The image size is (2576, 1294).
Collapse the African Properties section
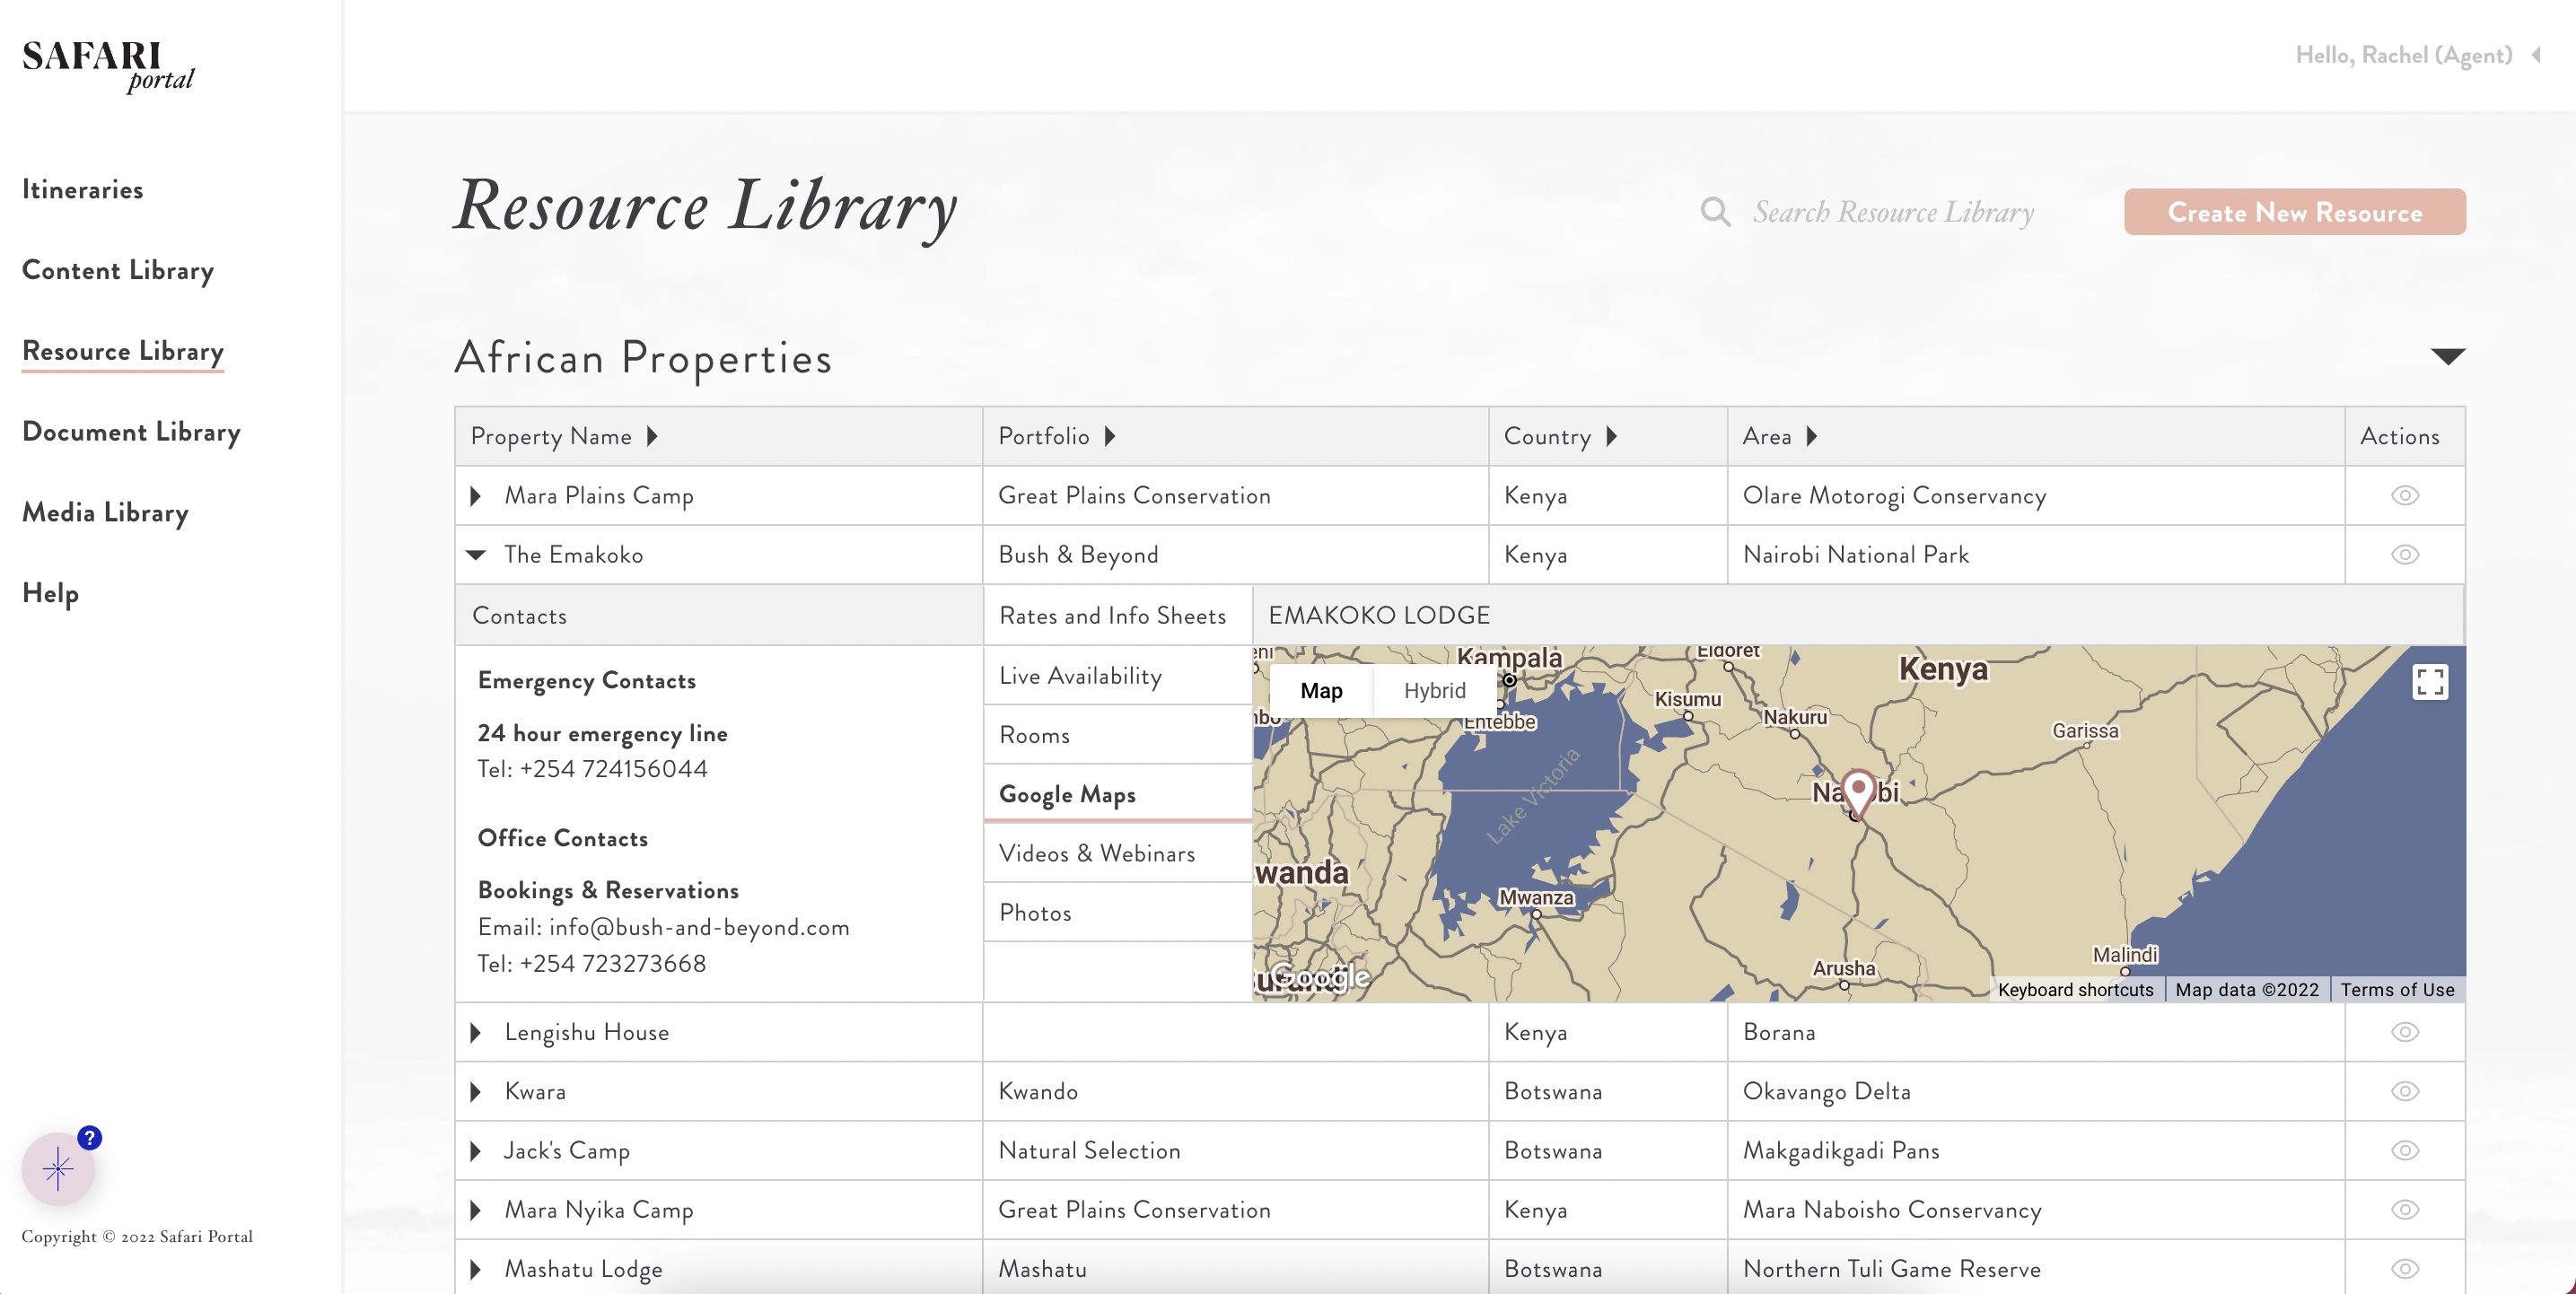coord(2447,356)
